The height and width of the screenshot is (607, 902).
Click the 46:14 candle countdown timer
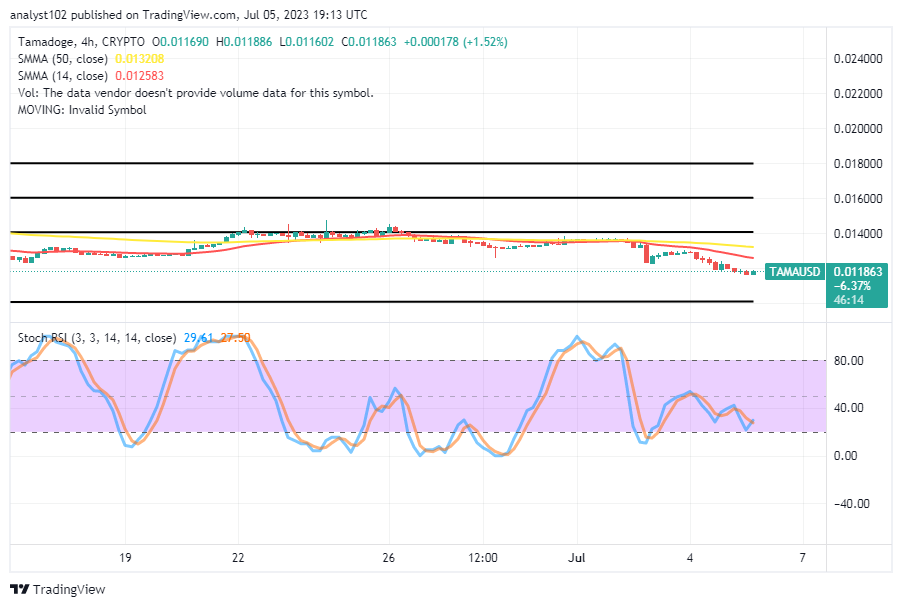point(849,300)
